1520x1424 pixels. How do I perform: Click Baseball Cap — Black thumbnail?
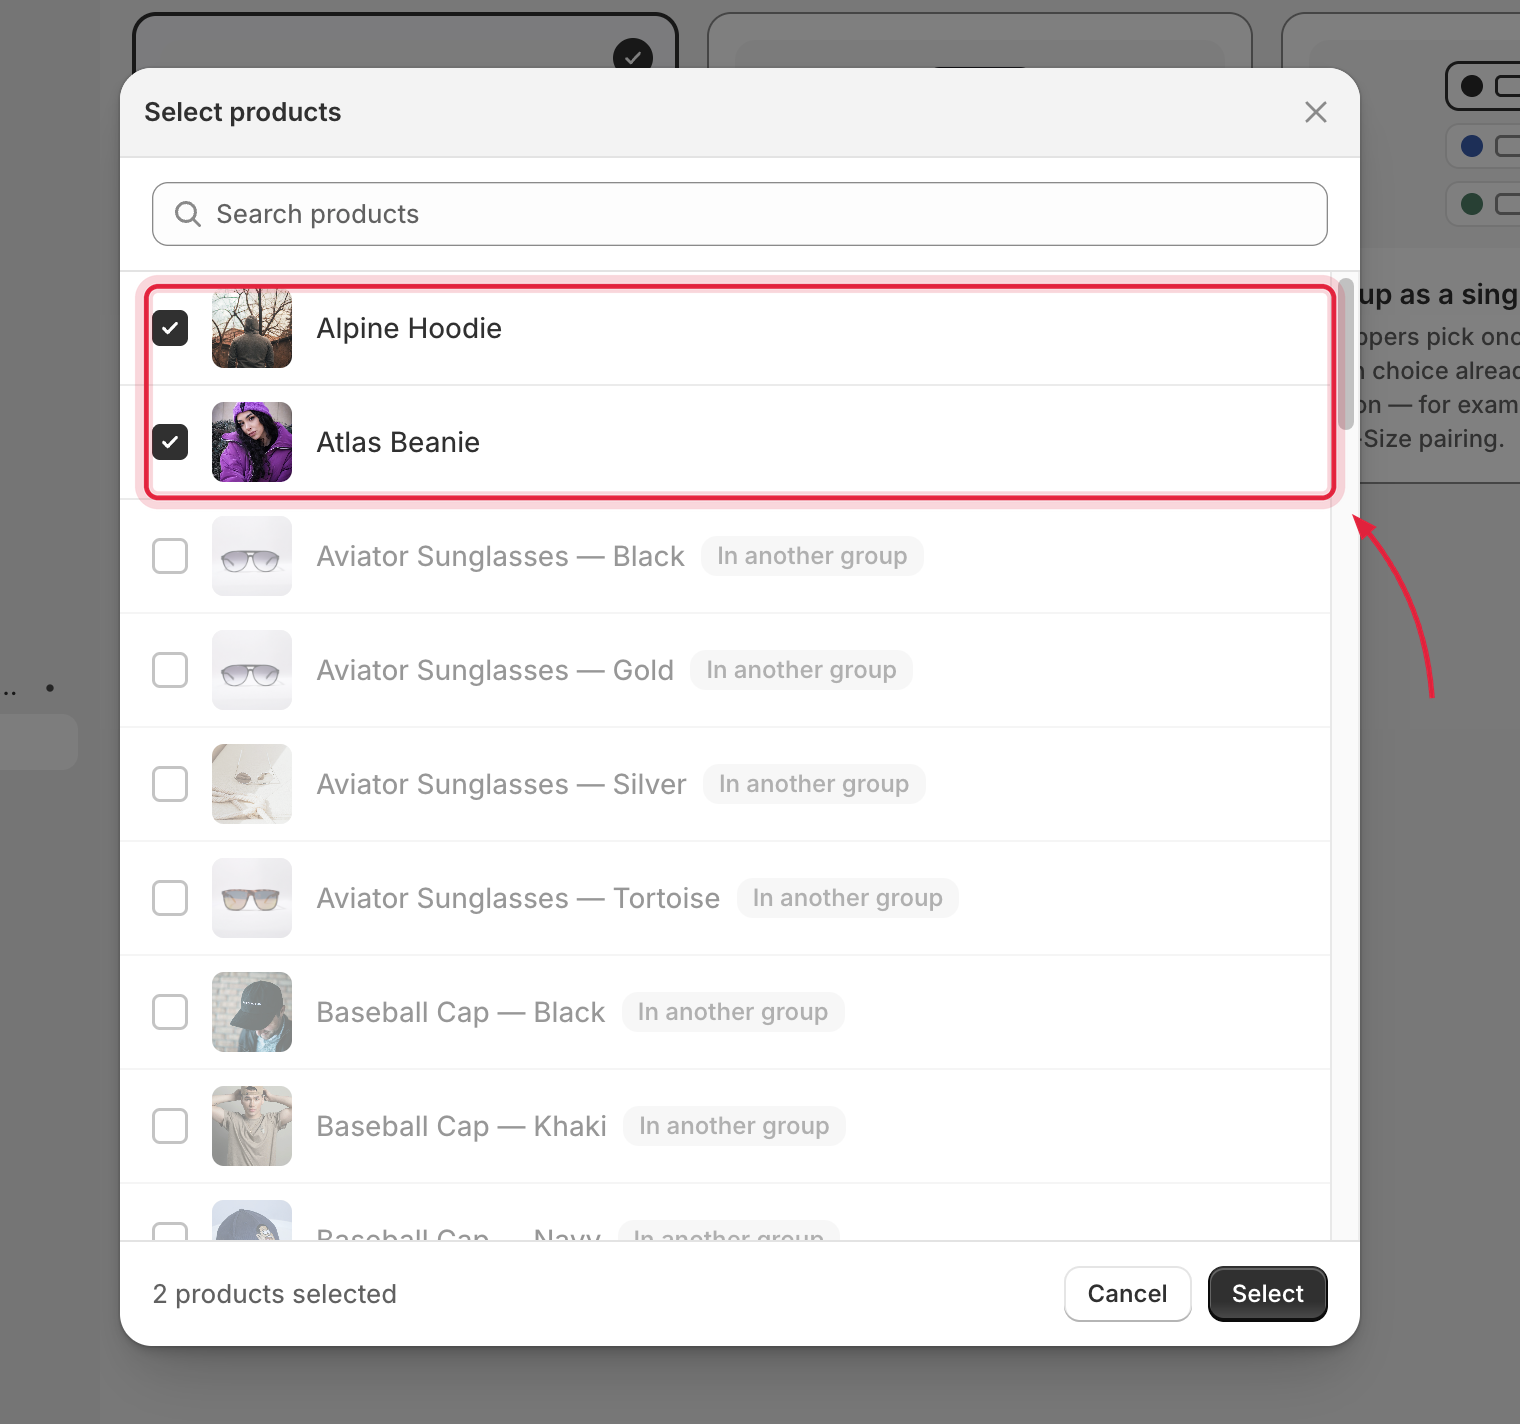tap(252, 1012)
